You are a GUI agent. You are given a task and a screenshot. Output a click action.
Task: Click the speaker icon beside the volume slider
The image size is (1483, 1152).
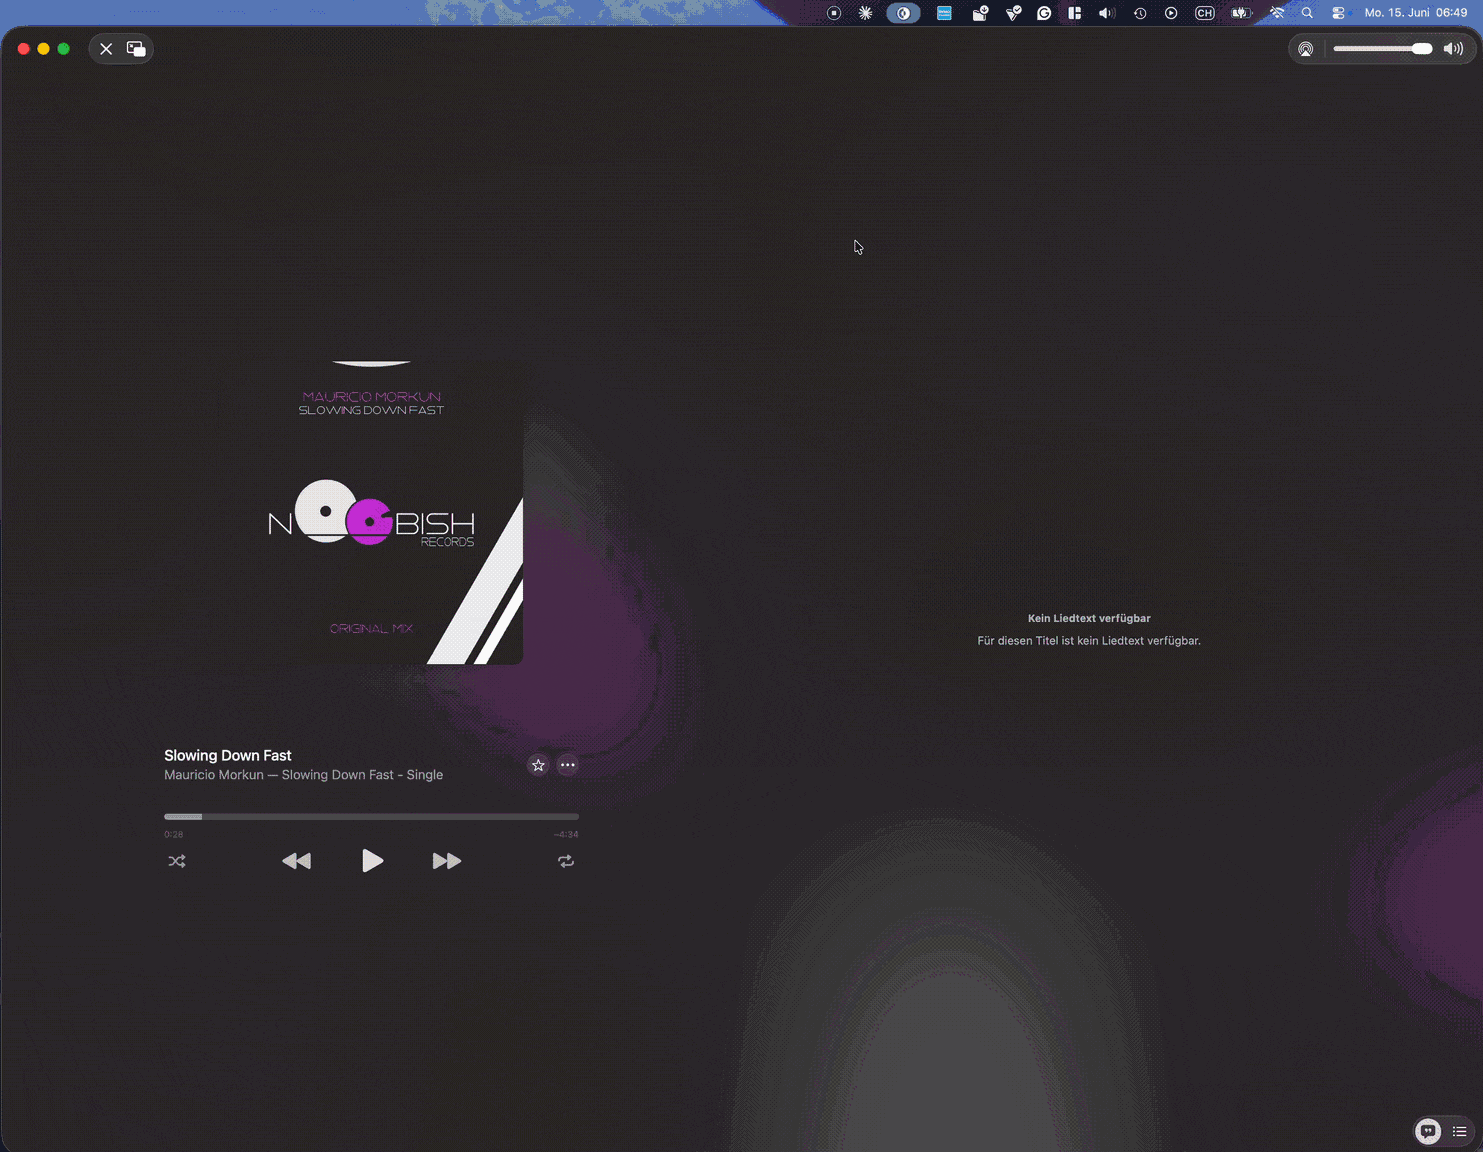1454,49
